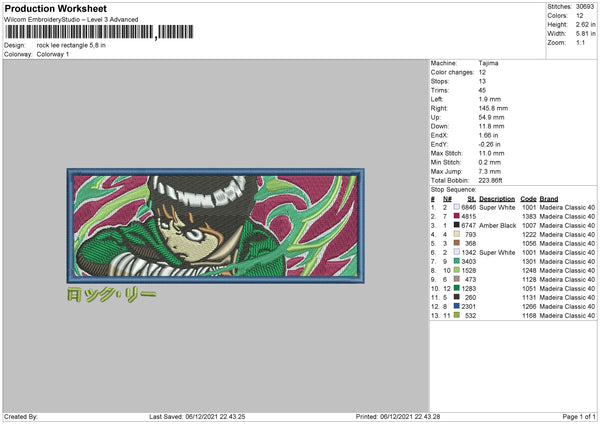
Task: Click 'Madeira Classic 40' brand in row 13
Action: 567,316
